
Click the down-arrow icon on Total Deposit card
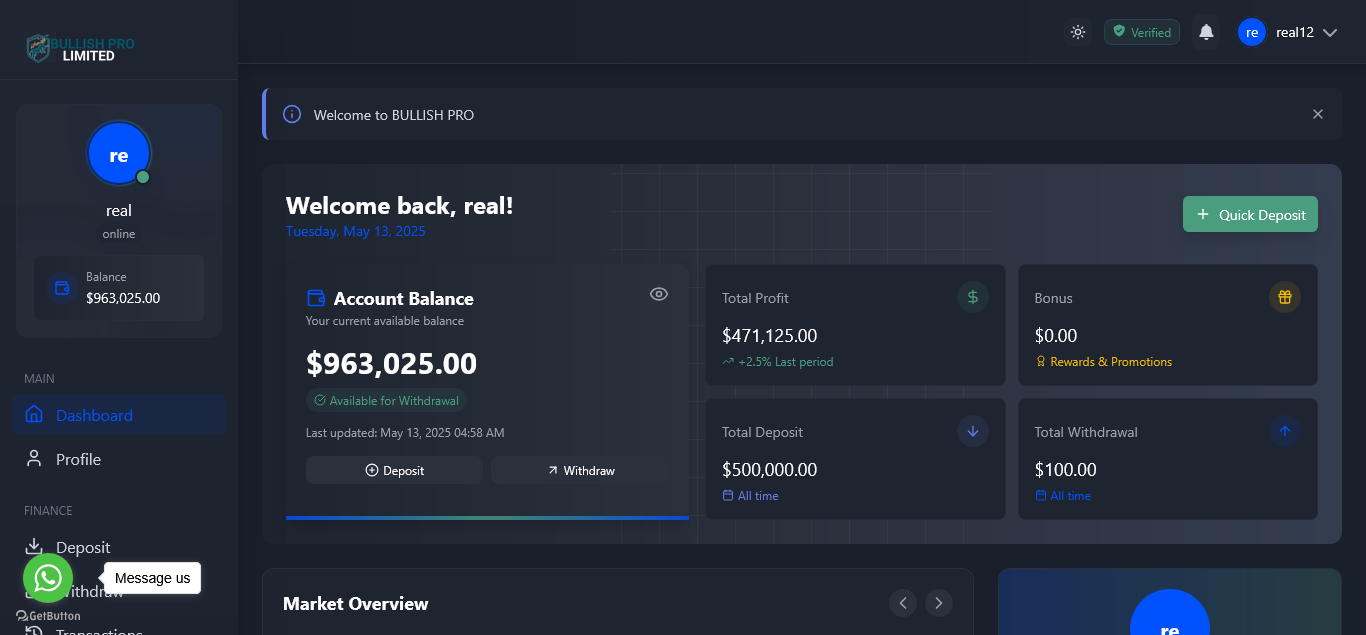(x=972, y=431)
